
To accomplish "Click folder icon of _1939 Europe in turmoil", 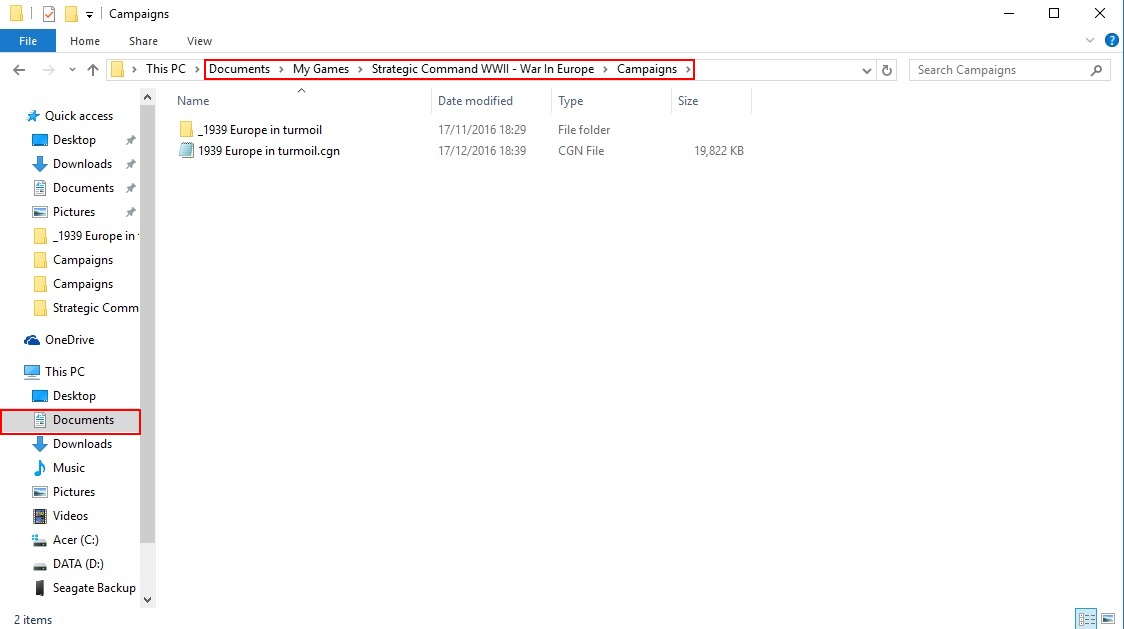I will [186, 129].
